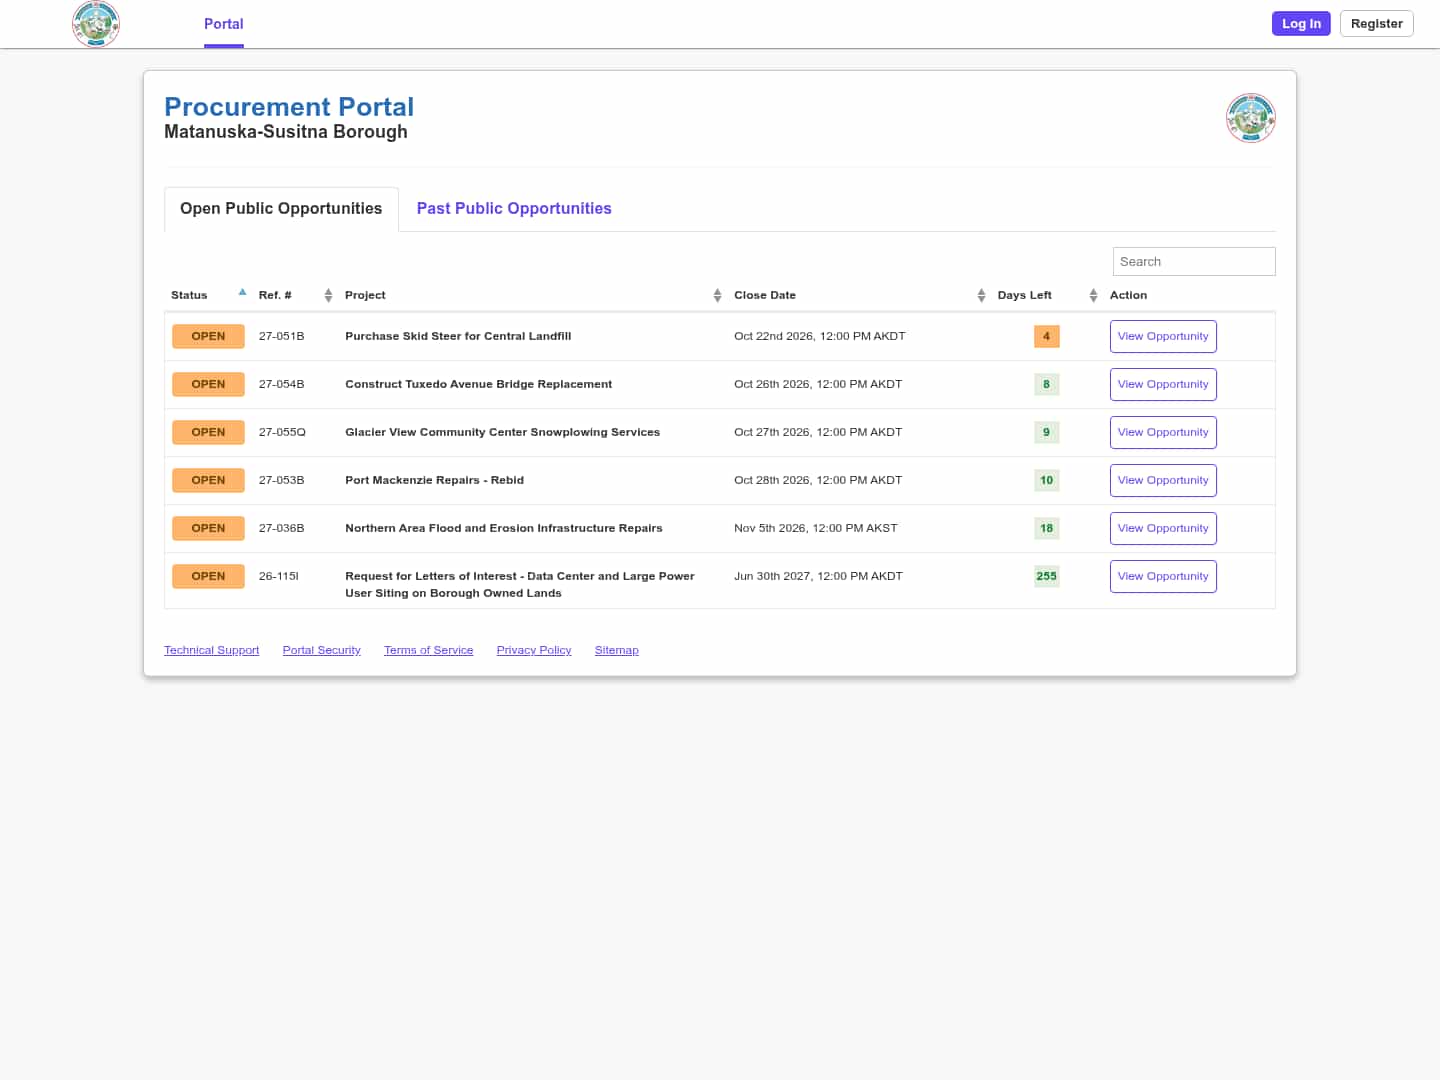Click the borough seal logo in top navigation
Image resolution: width=1440 pixels, height=1080 pixels.
pyautogui.click(x=96, y=23)
